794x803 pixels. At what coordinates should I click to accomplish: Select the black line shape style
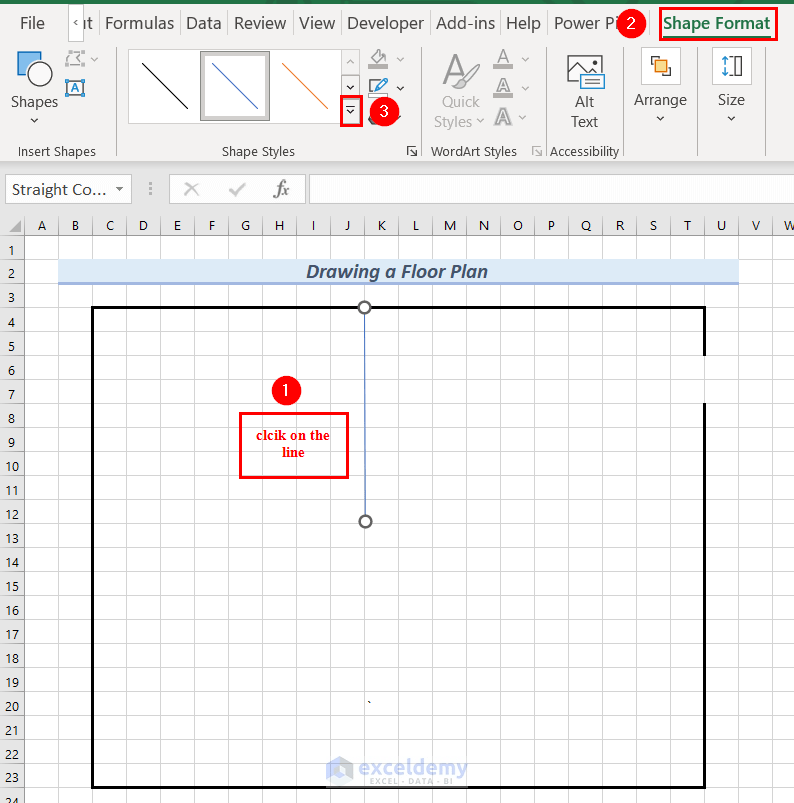click(x=165, y=86)
